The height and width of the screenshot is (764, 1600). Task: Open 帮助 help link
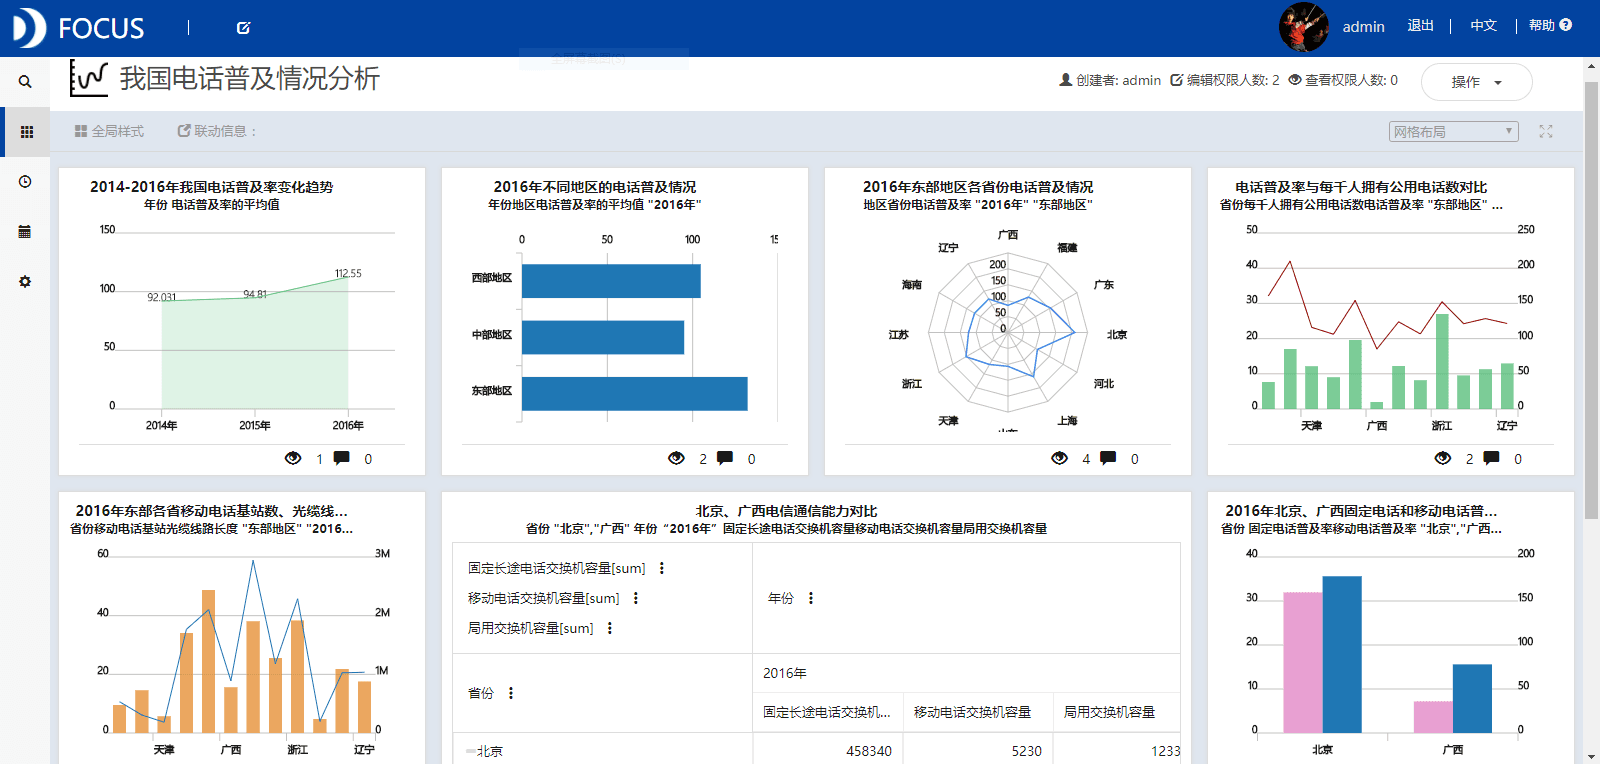(x=1542, y=26)
